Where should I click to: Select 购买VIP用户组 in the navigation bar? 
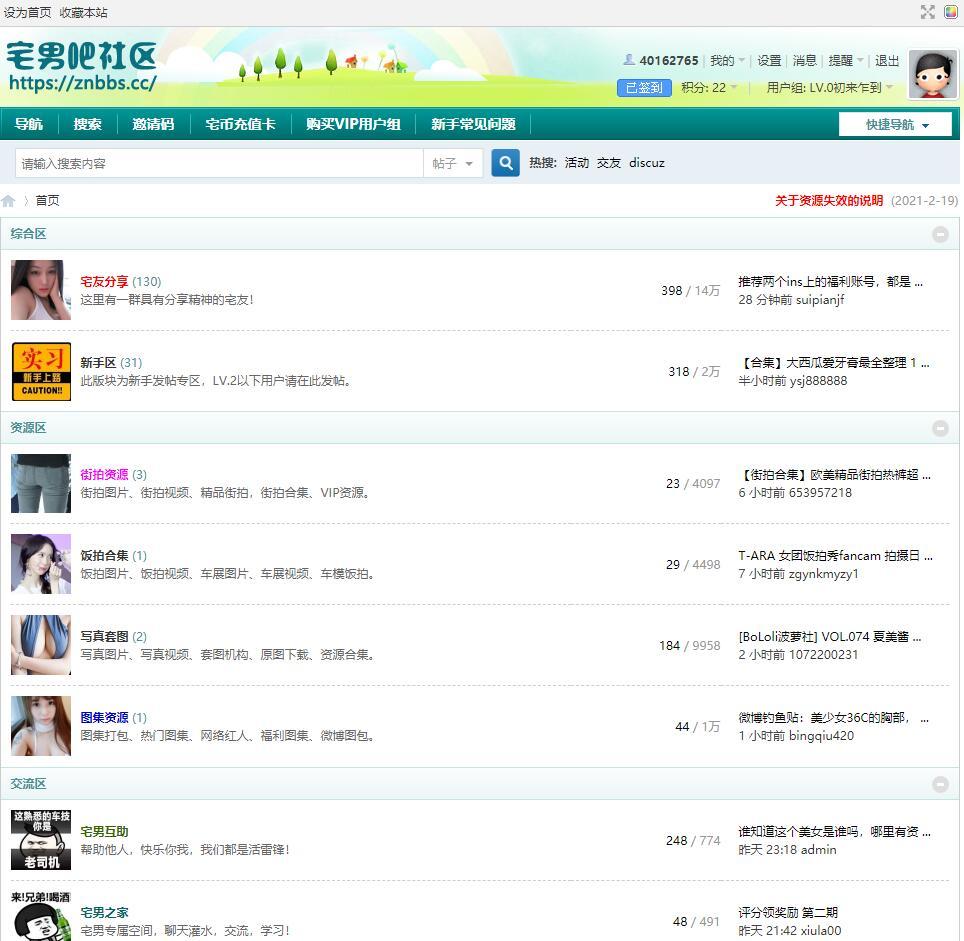pyautogui.click(x=353, y=125)
